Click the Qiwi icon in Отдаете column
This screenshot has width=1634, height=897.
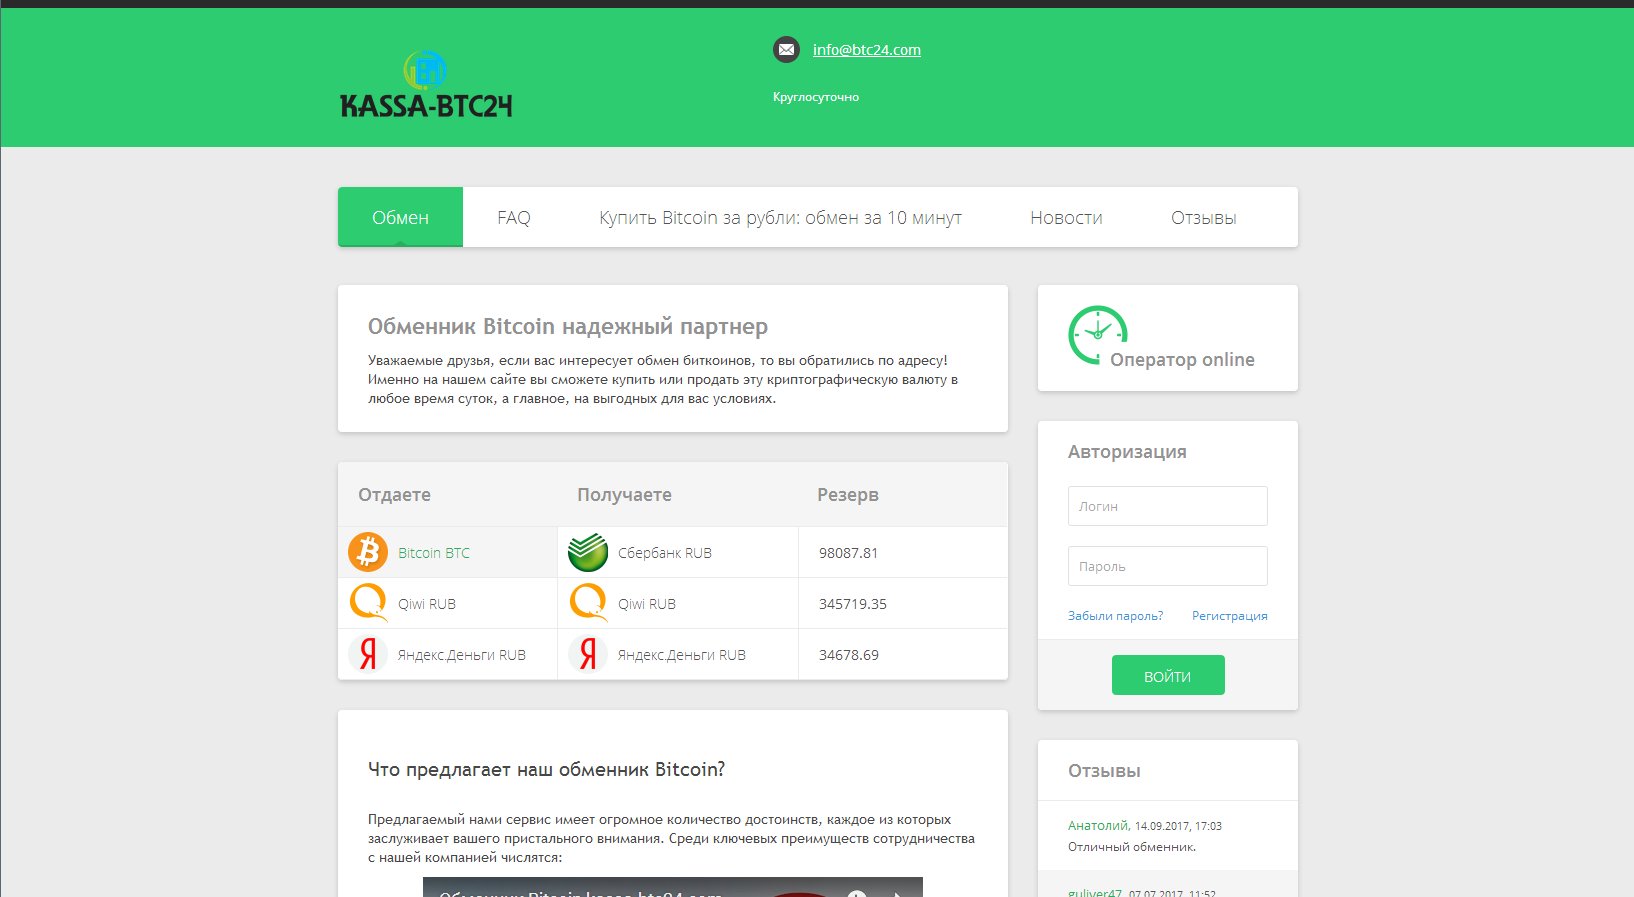tap(368, 603)
